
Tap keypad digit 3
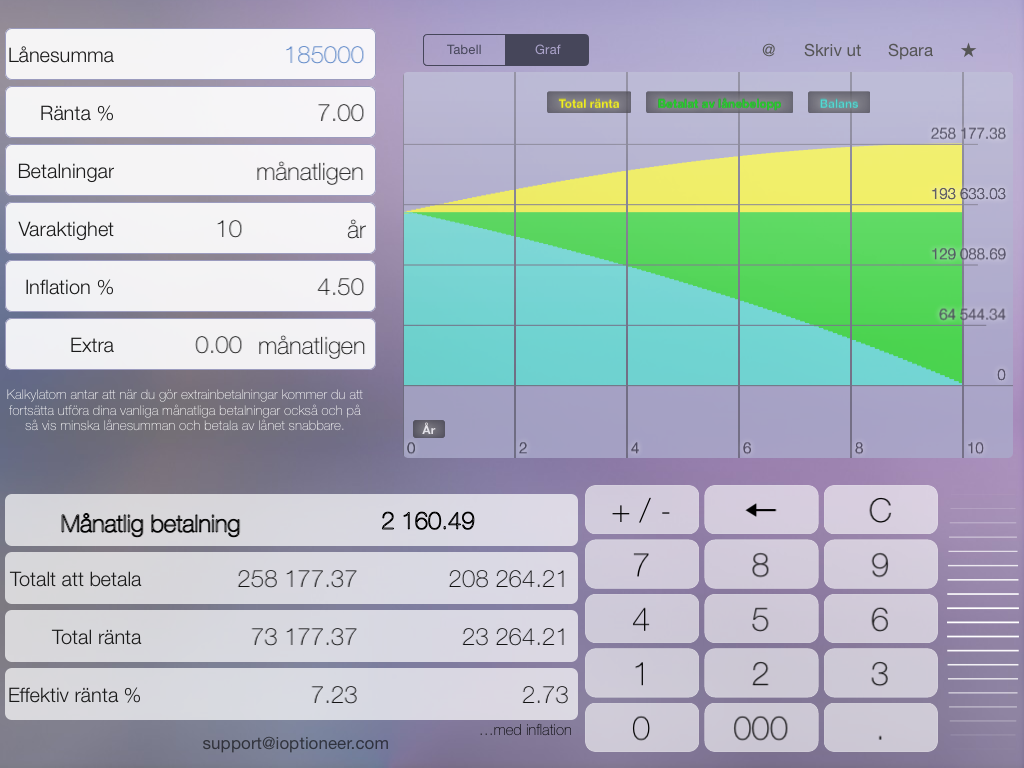[880, 673]
